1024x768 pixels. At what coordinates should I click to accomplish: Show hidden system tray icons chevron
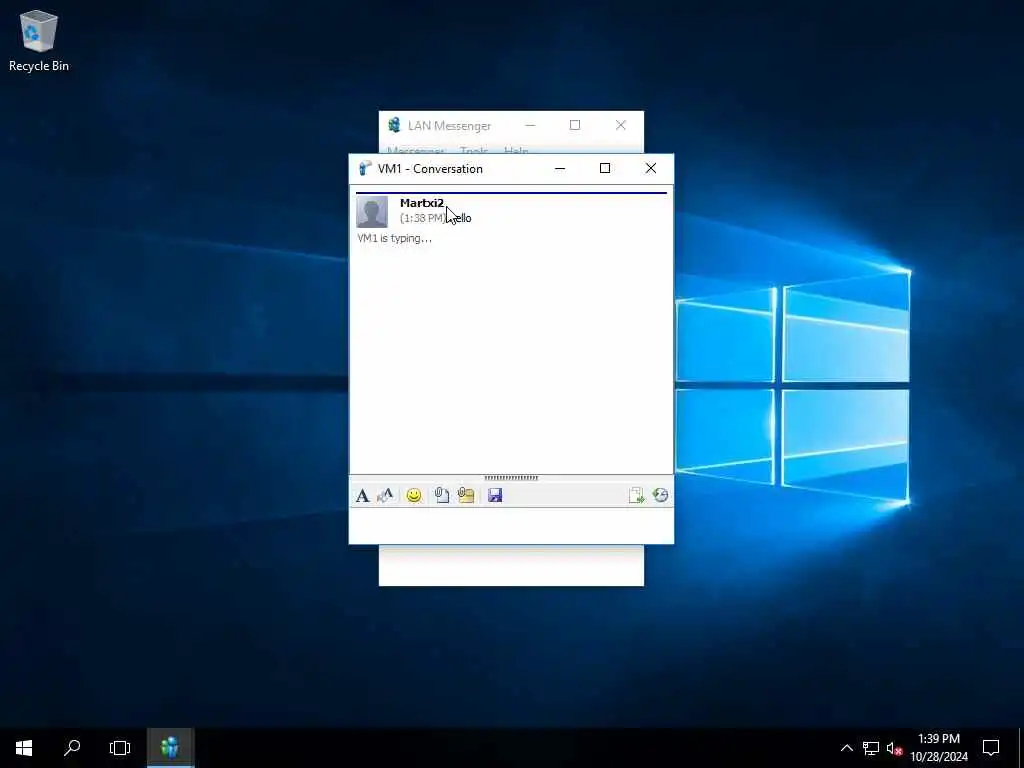(846, 748)
